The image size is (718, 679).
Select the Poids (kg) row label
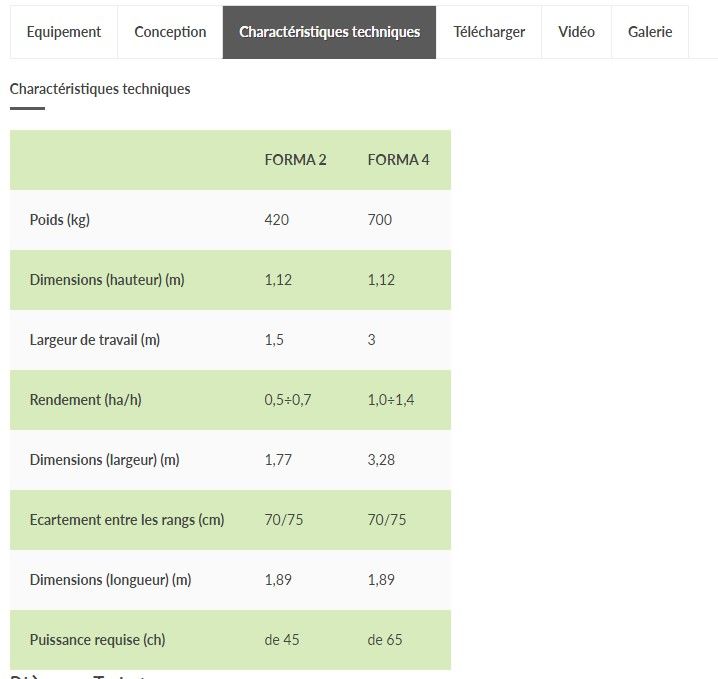60,220
